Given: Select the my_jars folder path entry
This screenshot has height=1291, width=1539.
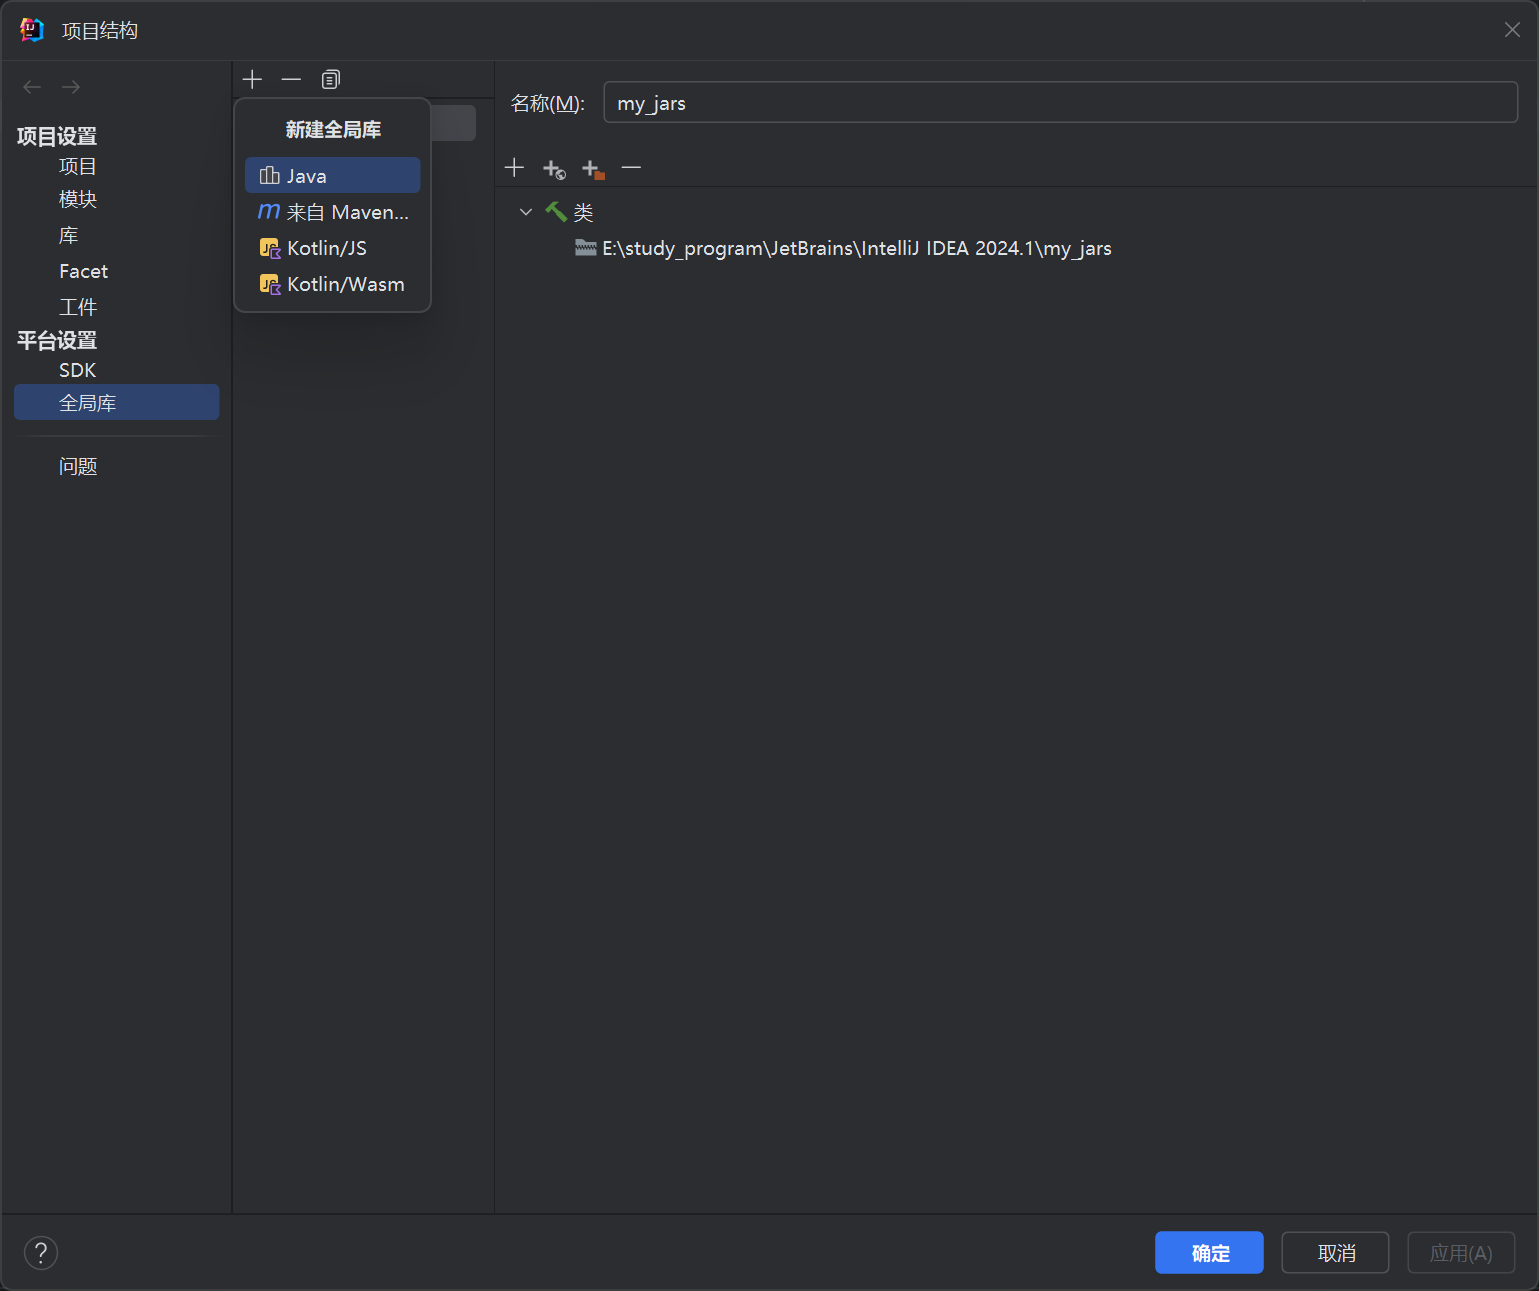Looking at the screenshot, I should 855,248.
